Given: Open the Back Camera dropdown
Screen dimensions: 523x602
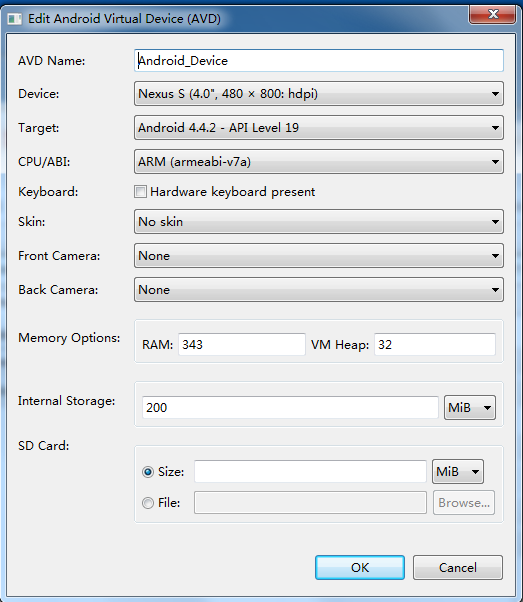Looking at the screenshot, I should (319, 289).
